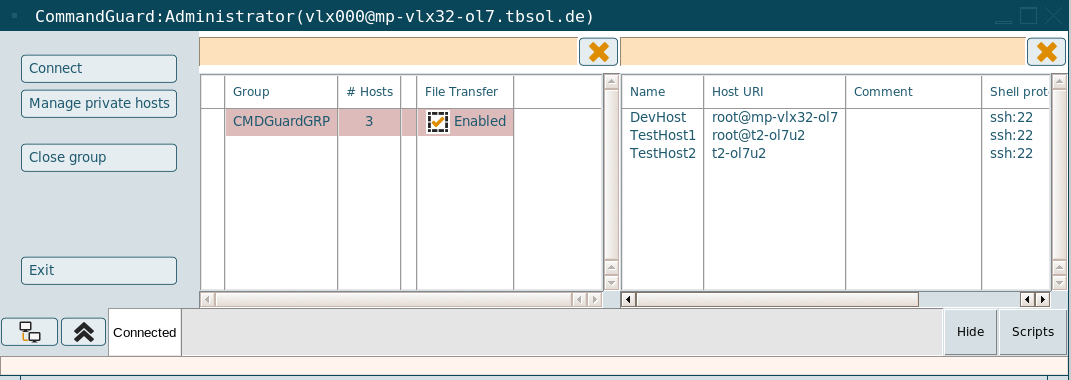Click the File Transfer column header
The height and width of the screenshot is (380, 1071).
465,92
